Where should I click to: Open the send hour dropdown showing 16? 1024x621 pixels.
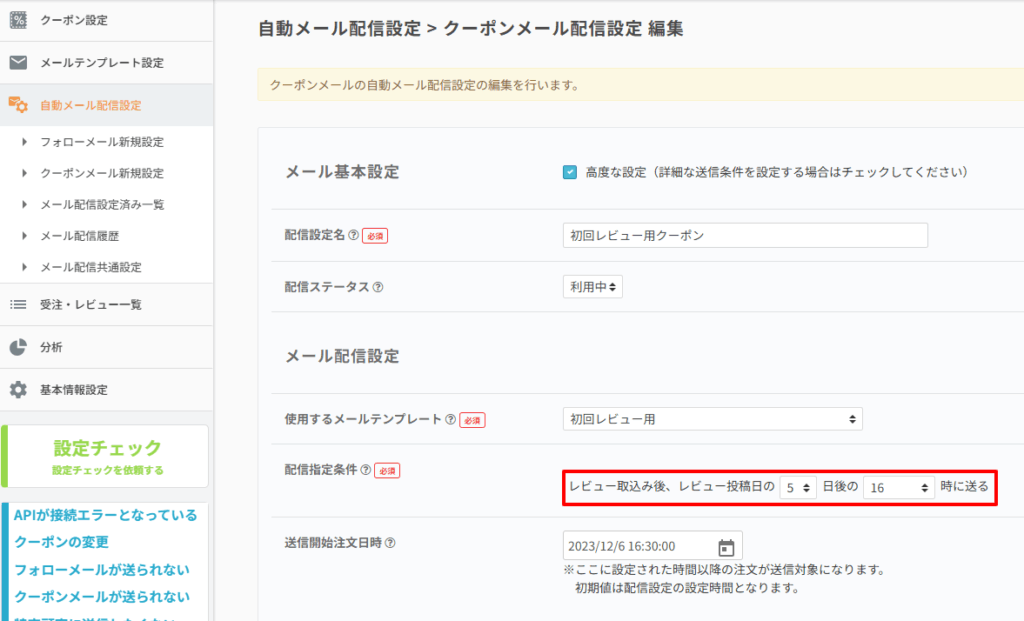[x=898, y=487]
